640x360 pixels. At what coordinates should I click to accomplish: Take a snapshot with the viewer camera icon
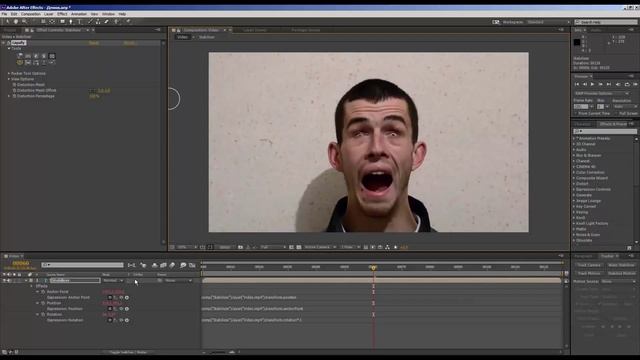(x=240, y=247)
